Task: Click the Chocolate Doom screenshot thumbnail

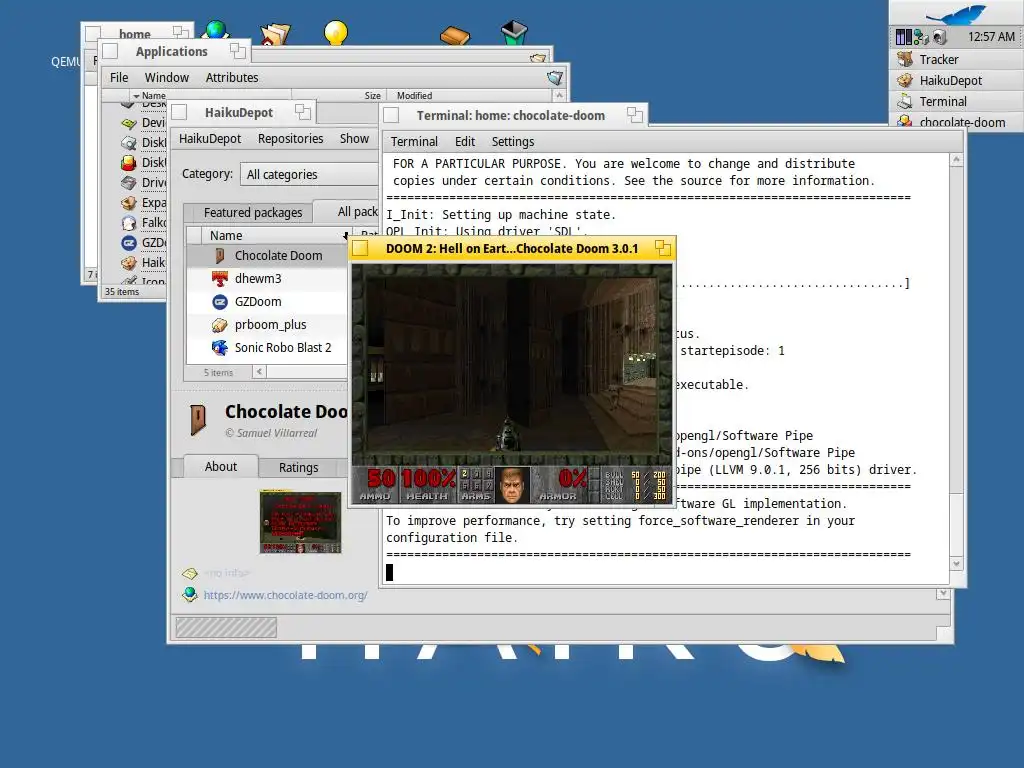Action: click(300, 522)
